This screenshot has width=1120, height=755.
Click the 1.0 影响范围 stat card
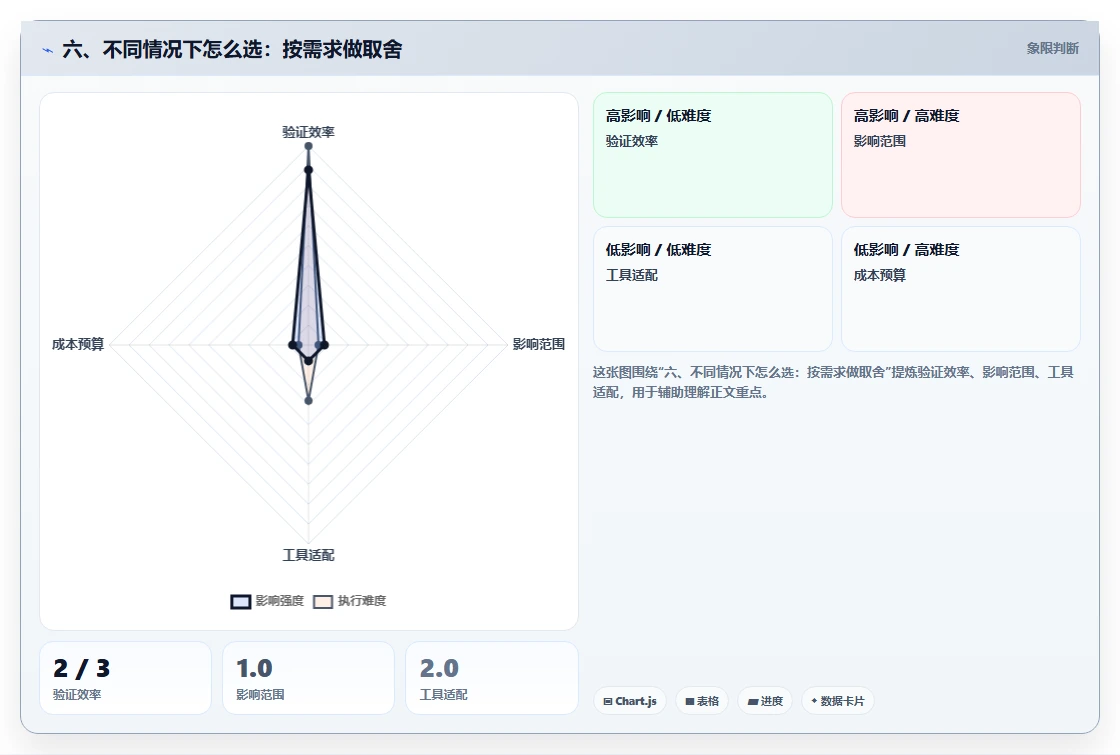pyautogui.click(x=309, y=678)
